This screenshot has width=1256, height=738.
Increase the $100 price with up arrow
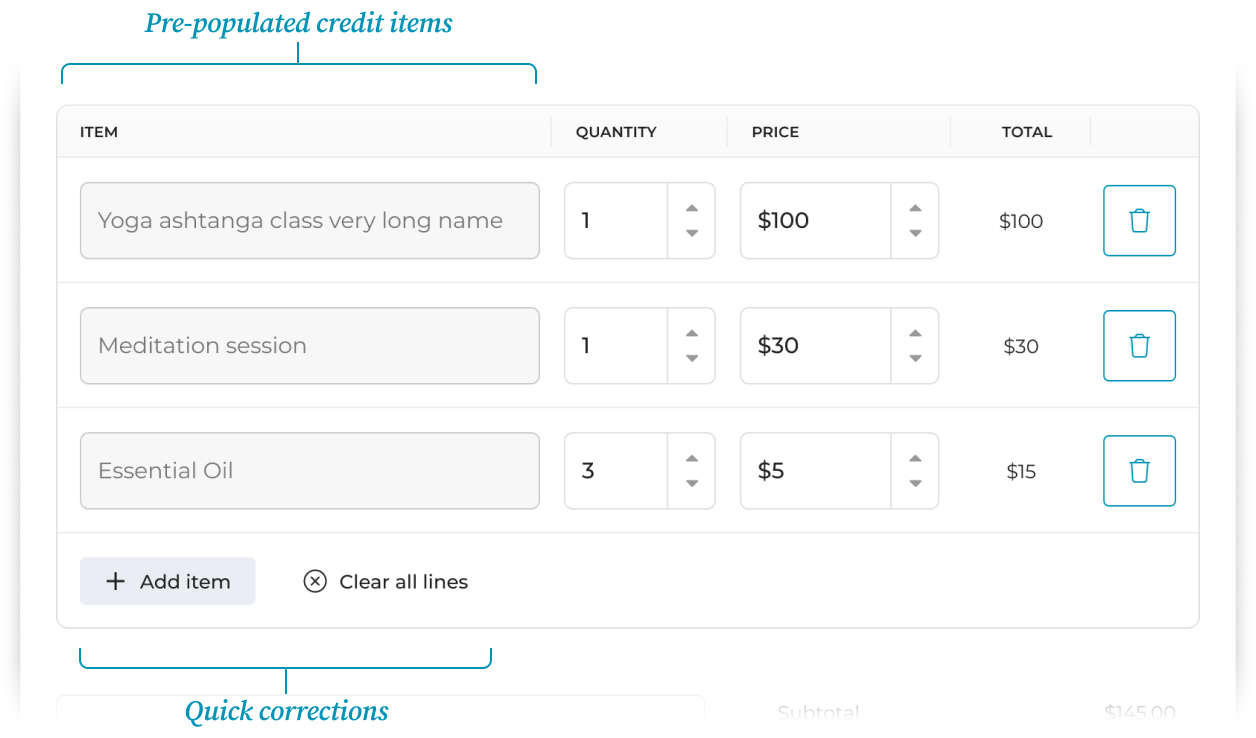tap(915, 208)
